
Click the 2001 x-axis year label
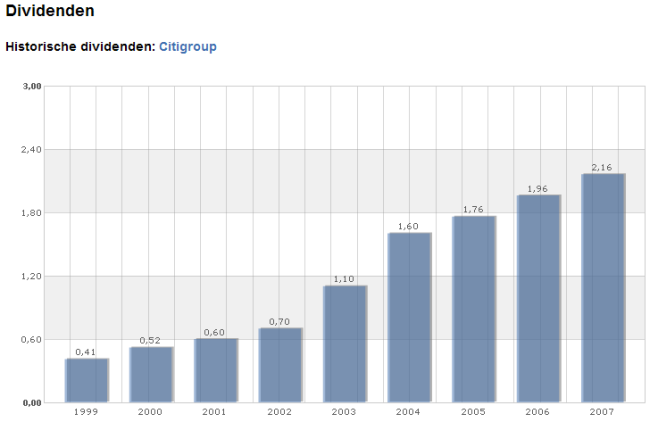coord(214,412)
